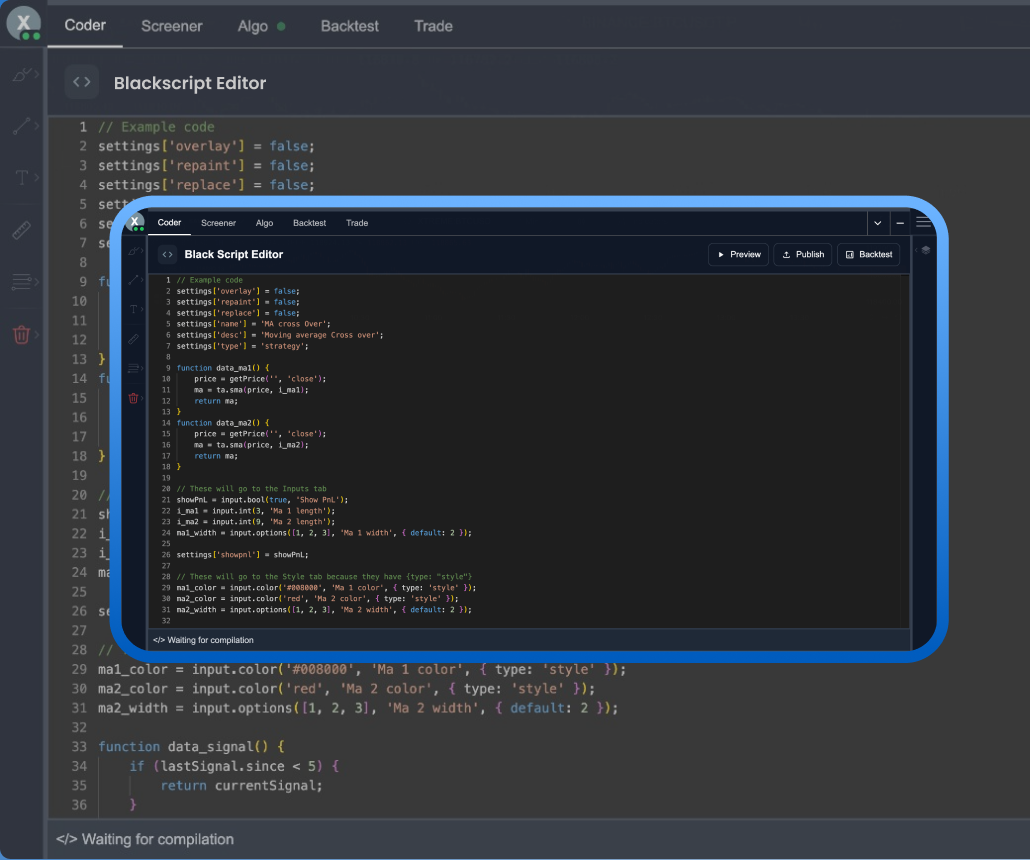1030x860 pixels.
Task: Select the brush drawing tool in the large sidebar
Action: coord(21,74)
